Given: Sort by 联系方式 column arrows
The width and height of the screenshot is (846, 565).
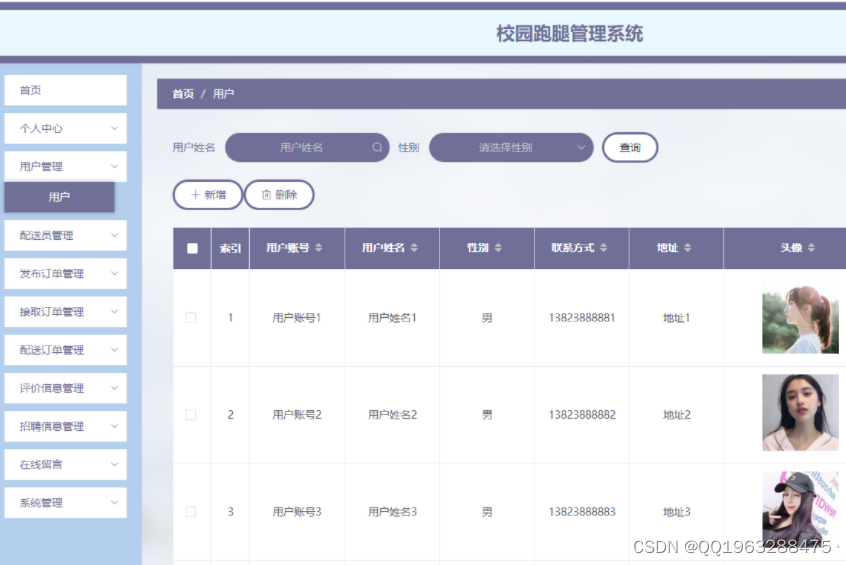Looking at the screenshot, I should [x=604, y=248].
